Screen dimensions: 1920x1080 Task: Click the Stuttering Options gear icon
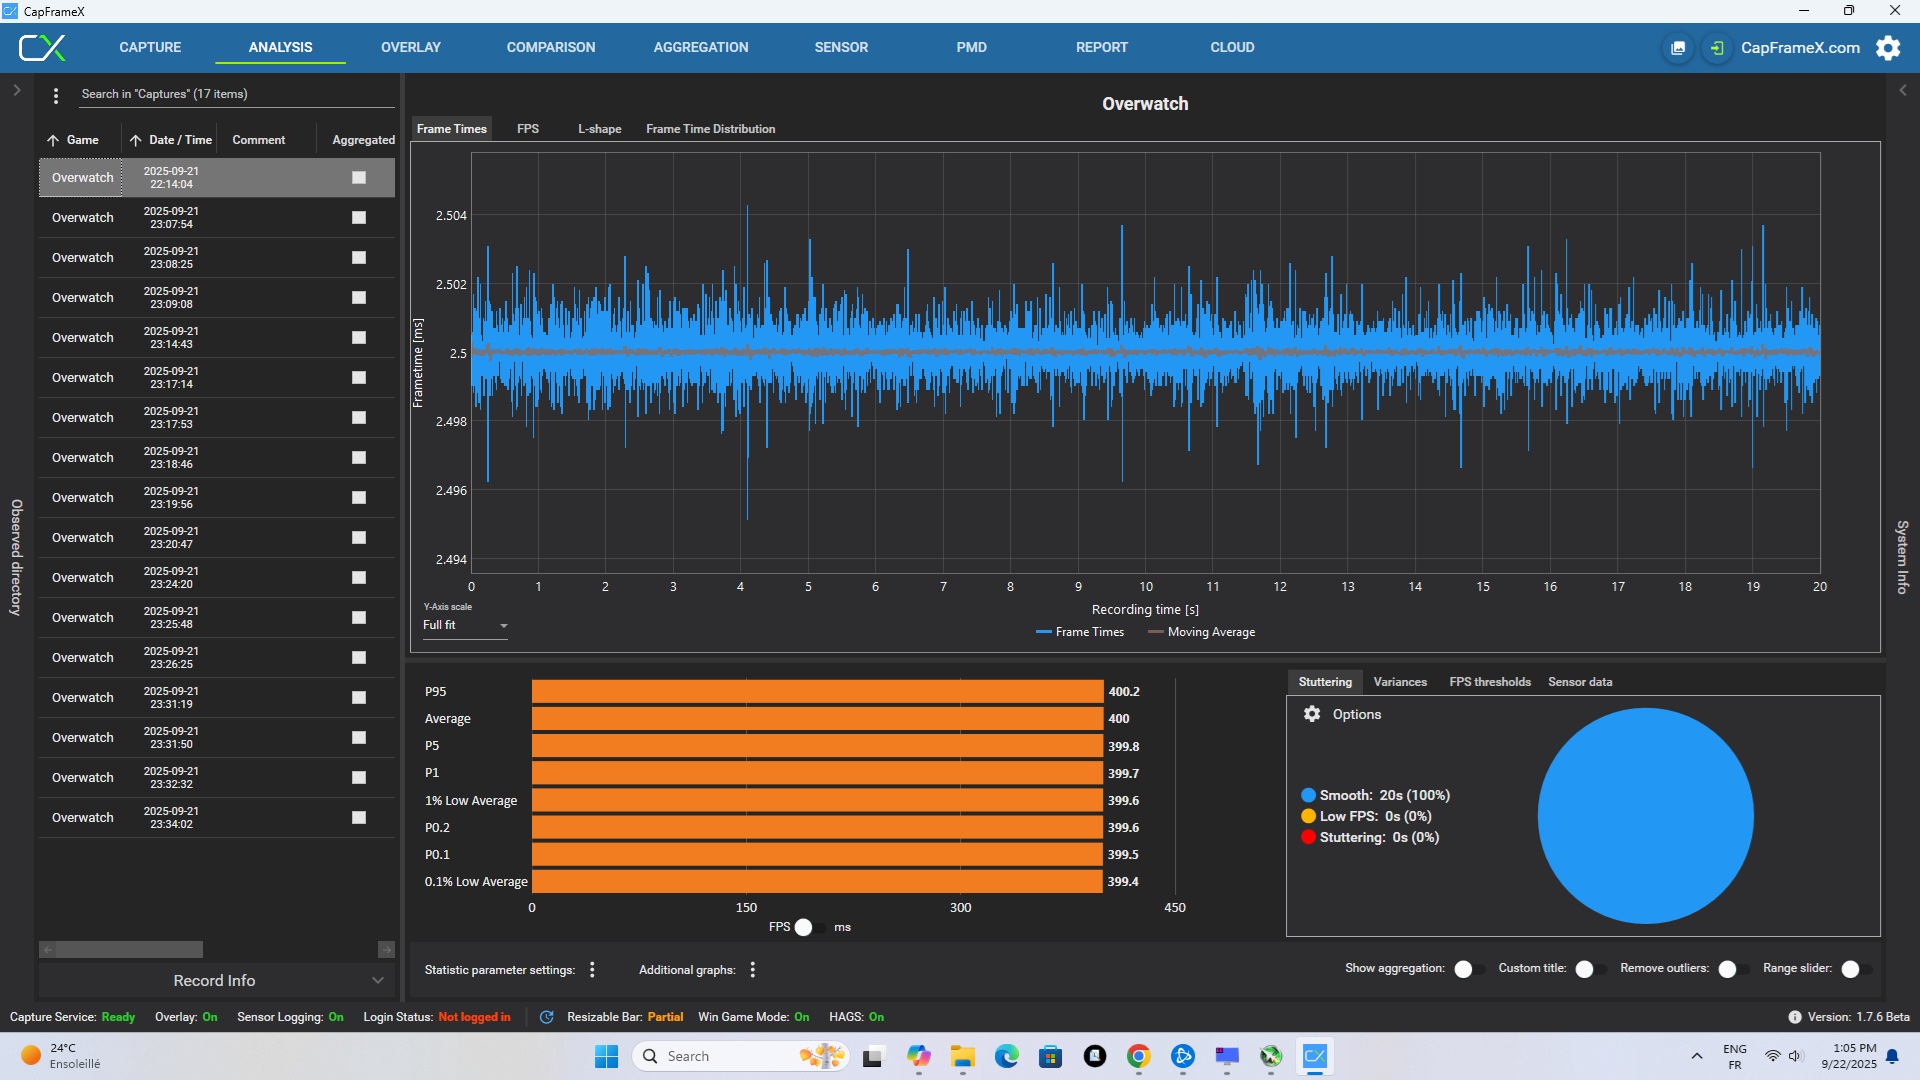pos(1312,714)
